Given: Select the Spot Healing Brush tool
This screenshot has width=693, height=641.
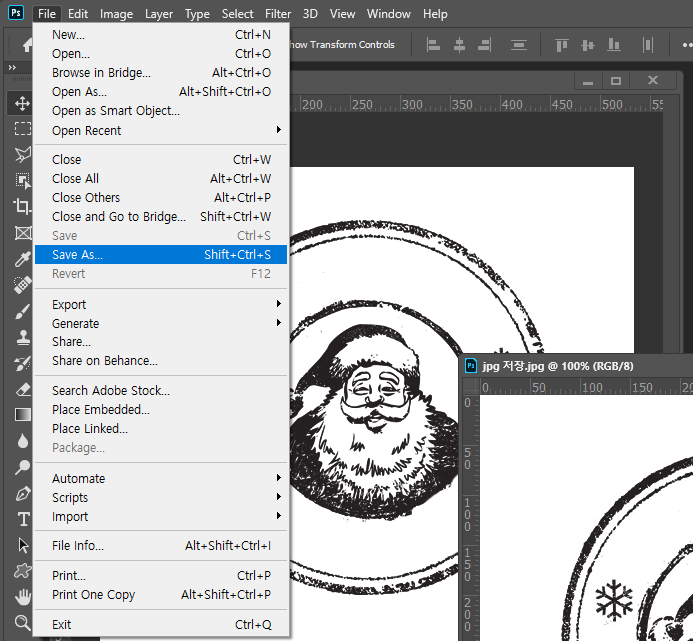Looking at the screenshot, I should pyautogui.click(x=22, y=285).
